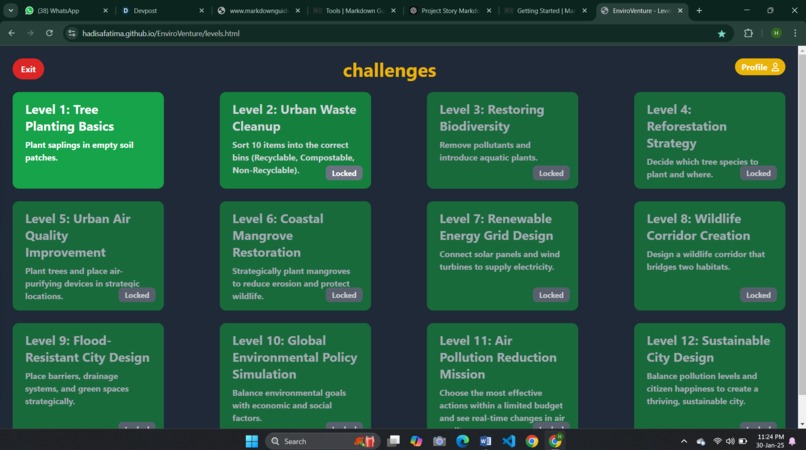Click Level 6: Coastal Mangrove Restoration title

(x=278, y=236)
